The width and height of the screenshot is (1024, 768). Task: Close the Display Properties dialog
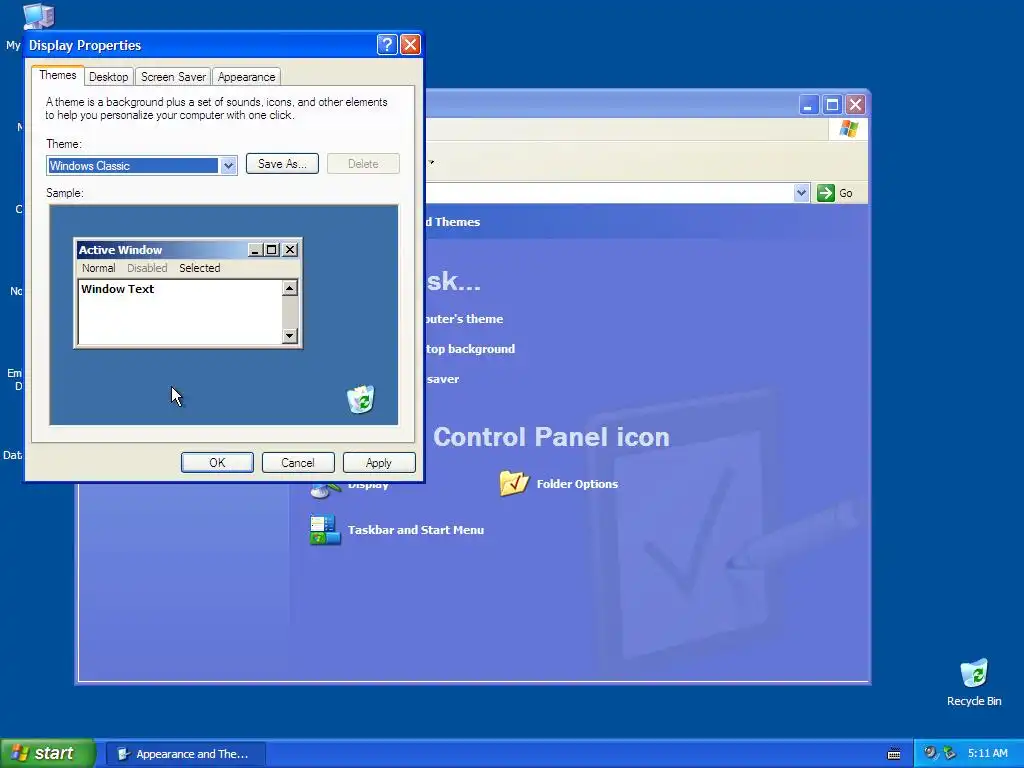[x=410, y=44]
